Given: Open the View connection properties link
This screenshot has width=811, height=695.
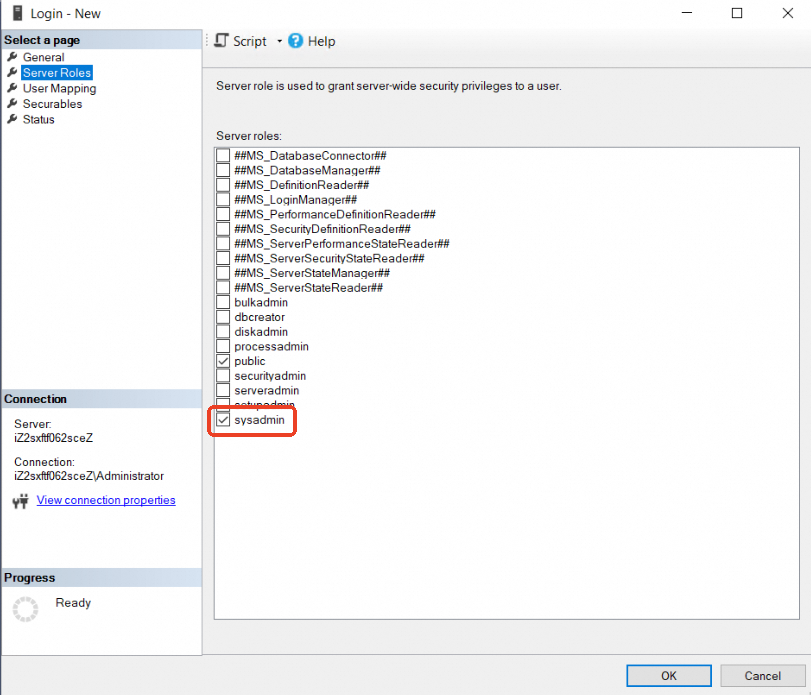Looking at the screenshot, I should [106, 500].
